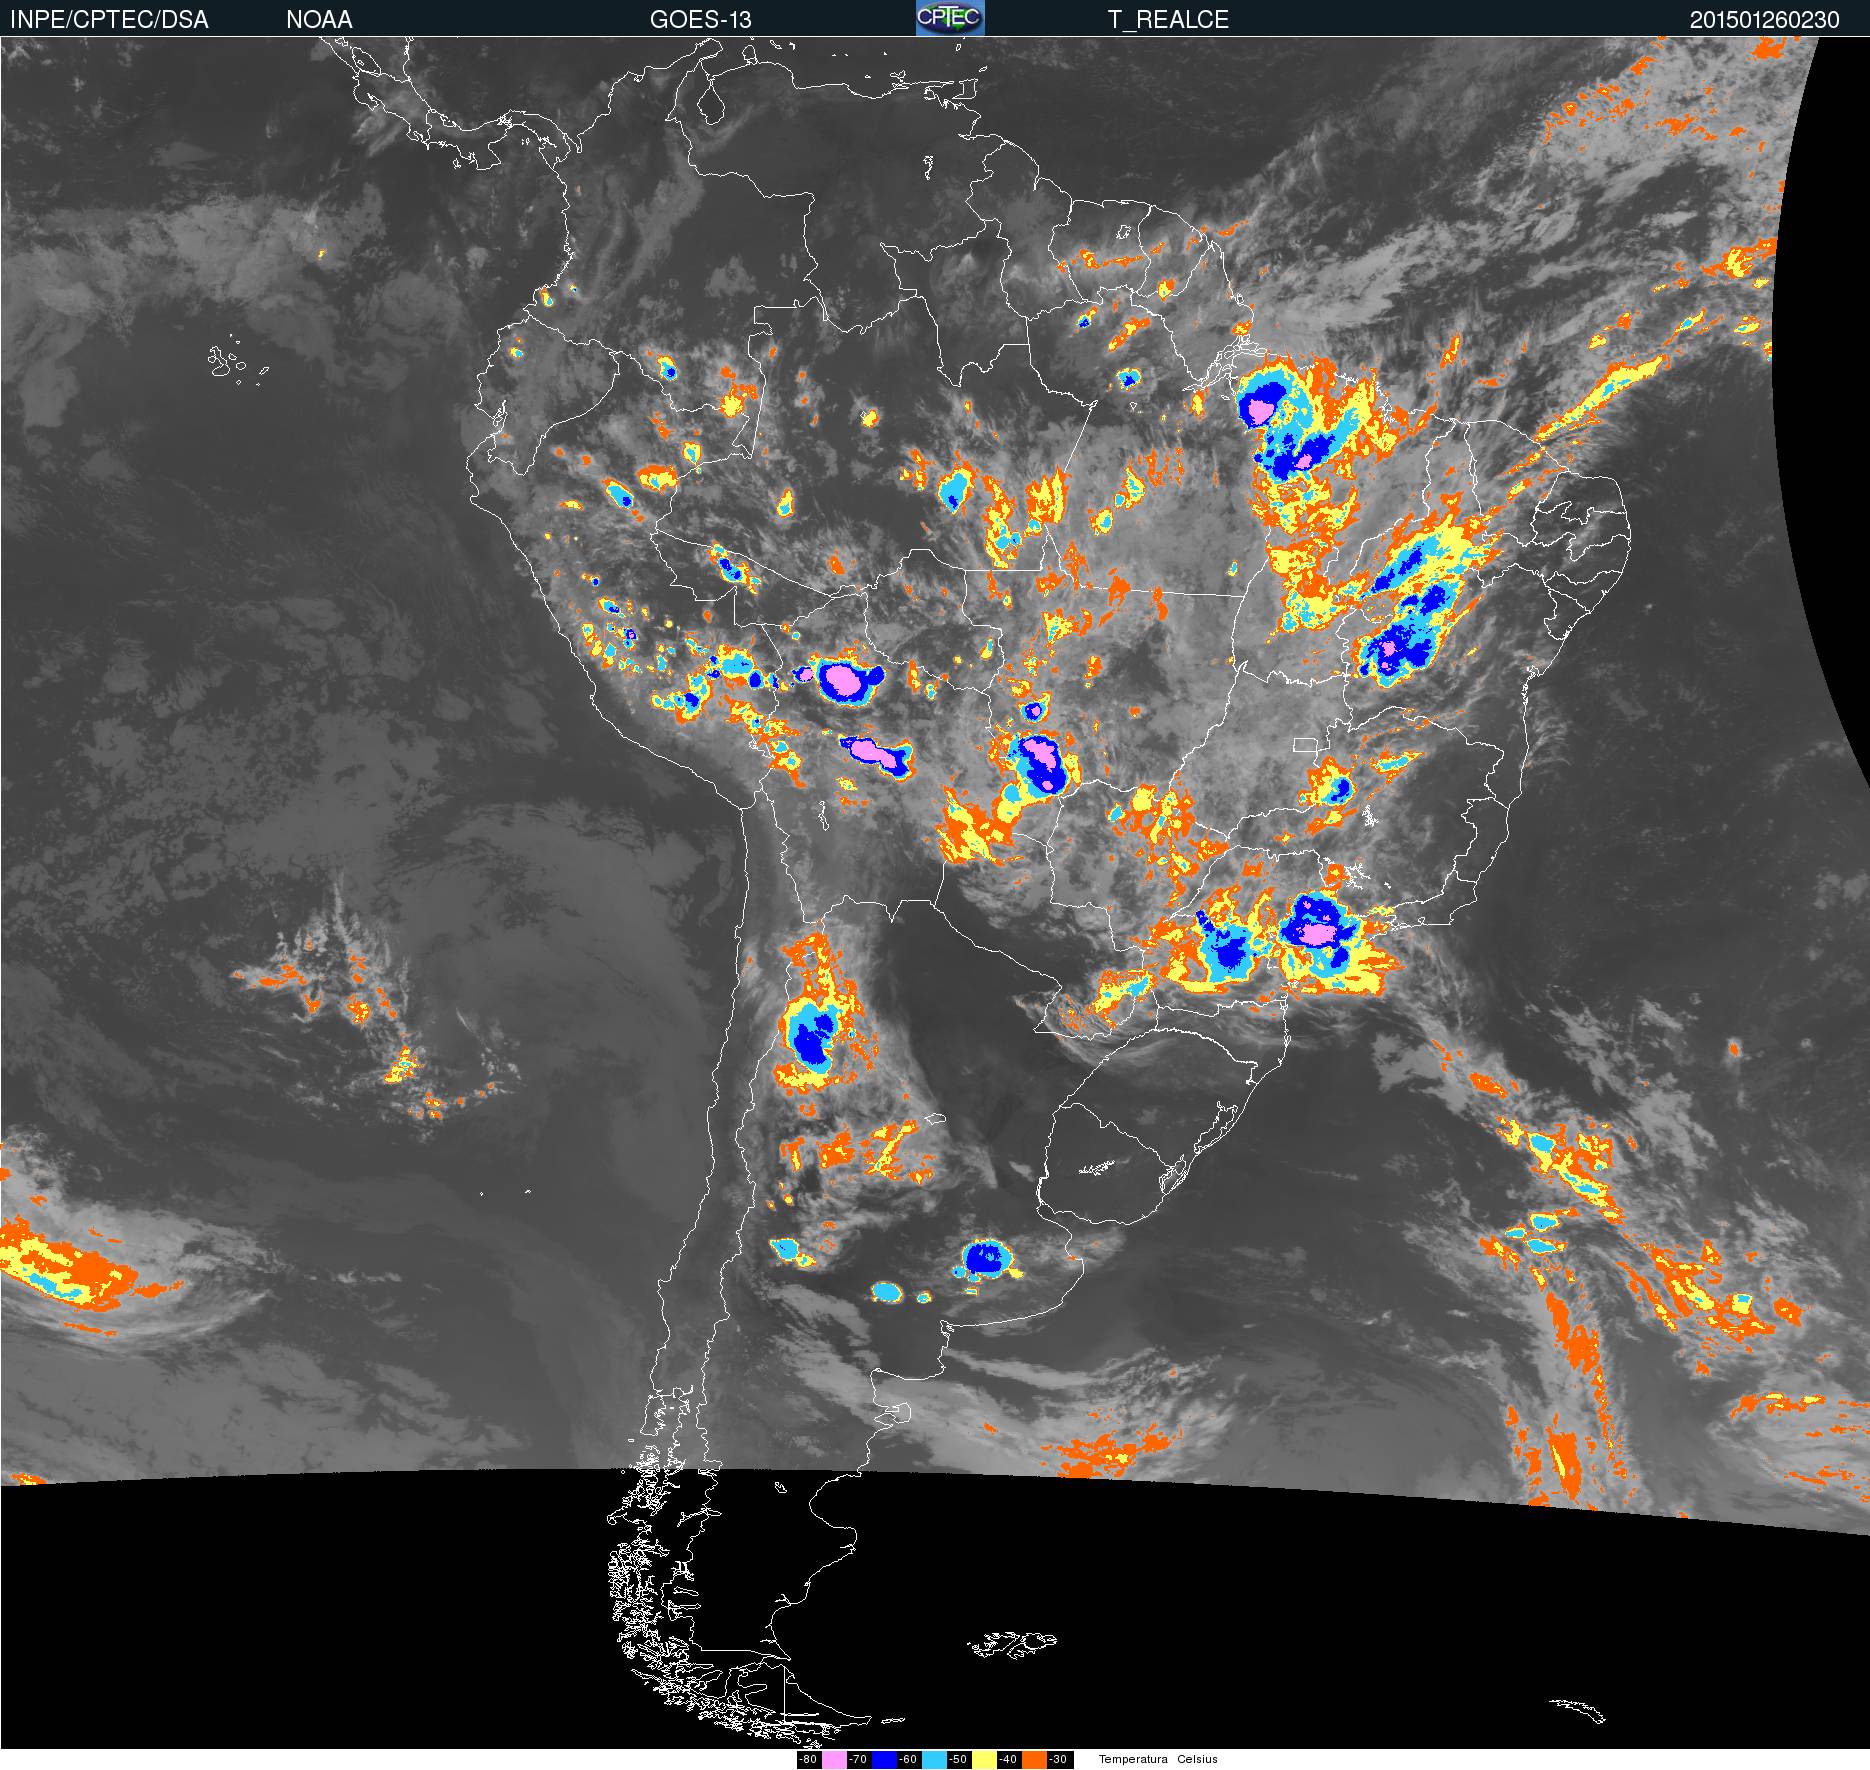Select the dark blue legend color swatch
Image resolution: width=1870 pixels, height=1770 pixels.
(x=884, y=1759)
